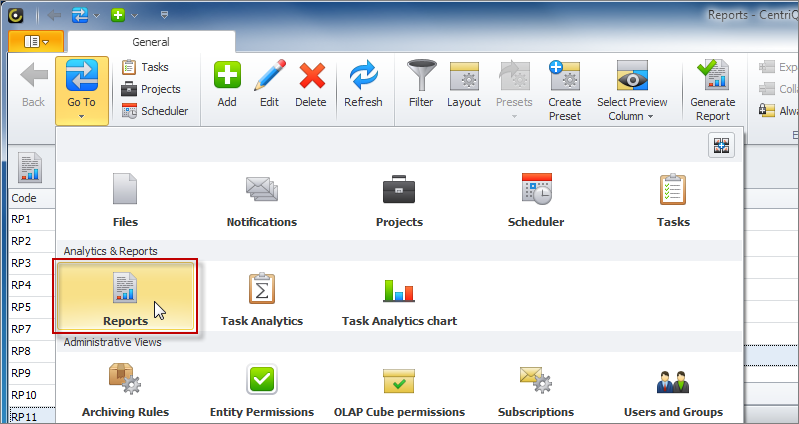Click quick access back arrow in title bar
The width and height of the screenshot is (799, 424).
click(x=54, y=15)
